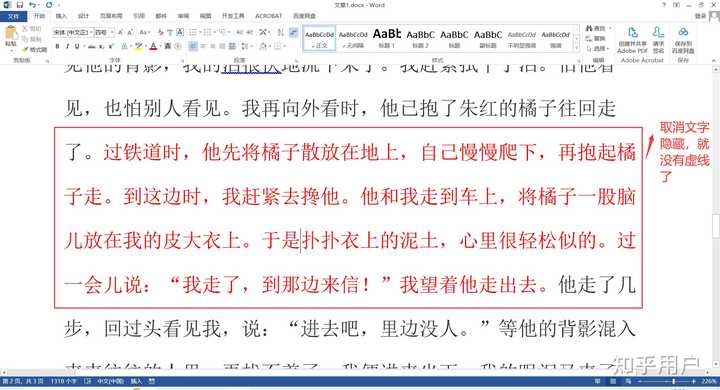This screenshot has width=720, height=390.
Task: Click the character shading icon
Action: (x=168, y=46)
